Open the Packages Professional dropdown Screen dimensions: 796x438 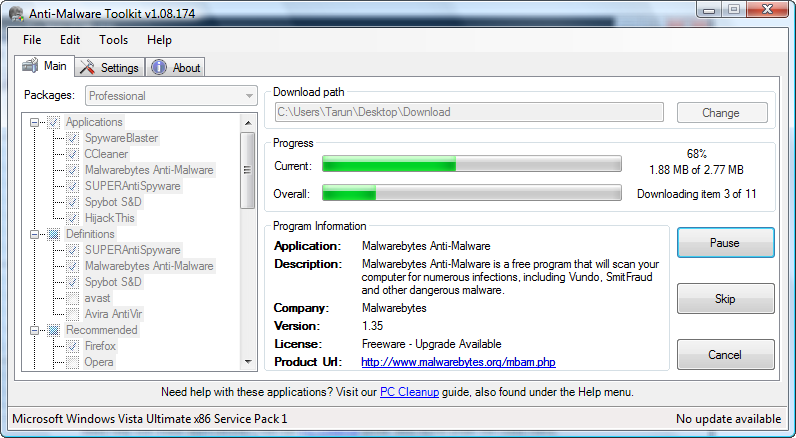tap(171, 96)
